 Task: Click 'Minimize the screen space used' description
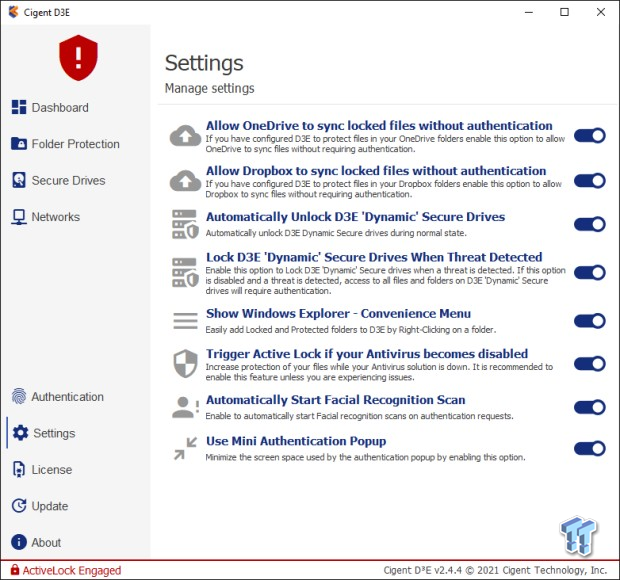pyautogui.click(x=365, y=457)
